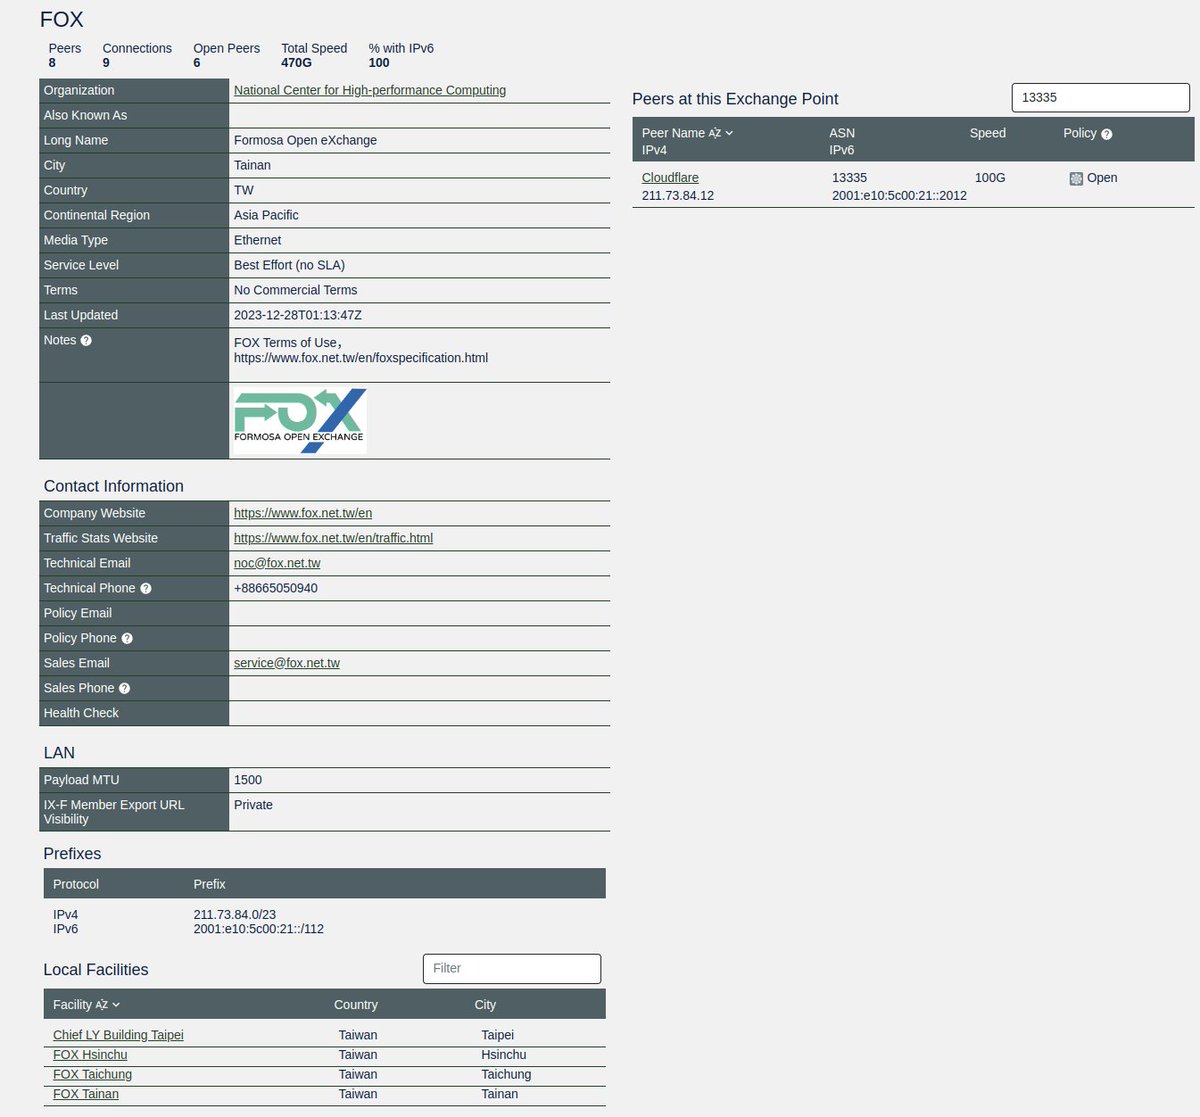Open FOX Hsinchu facility link
The width and height of the screenshot is (1200, 1117).
[90, 1055]
